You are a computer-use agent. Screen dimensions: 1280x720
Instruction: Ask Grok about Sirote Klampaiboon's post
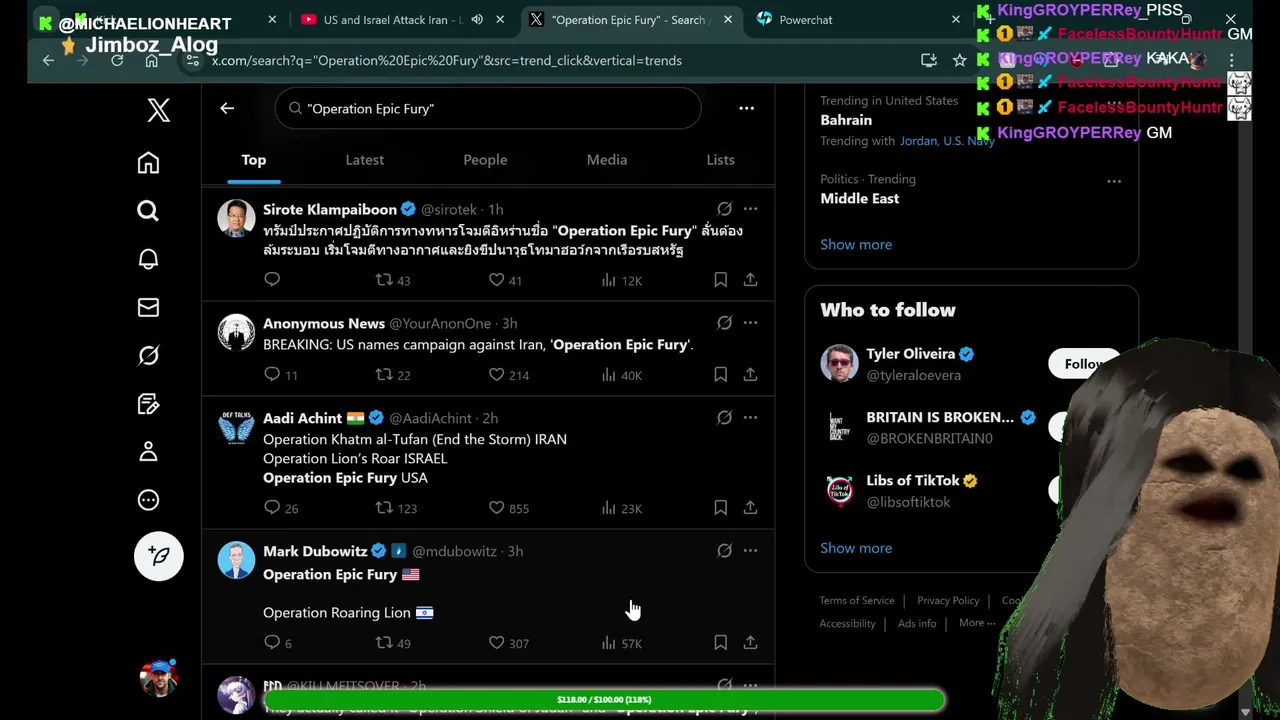pyautogui.click(x=724, y=209)
